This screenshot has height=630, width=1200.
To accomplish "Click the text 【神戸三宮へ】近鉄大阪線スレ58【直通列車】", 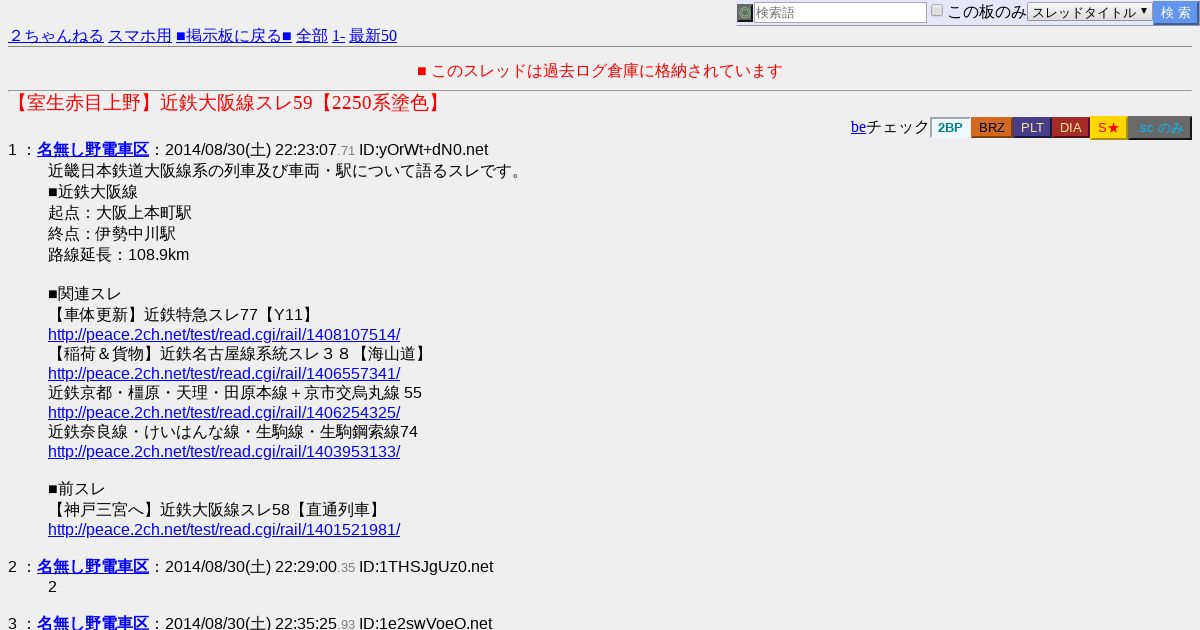I will [x=217, y=510].
